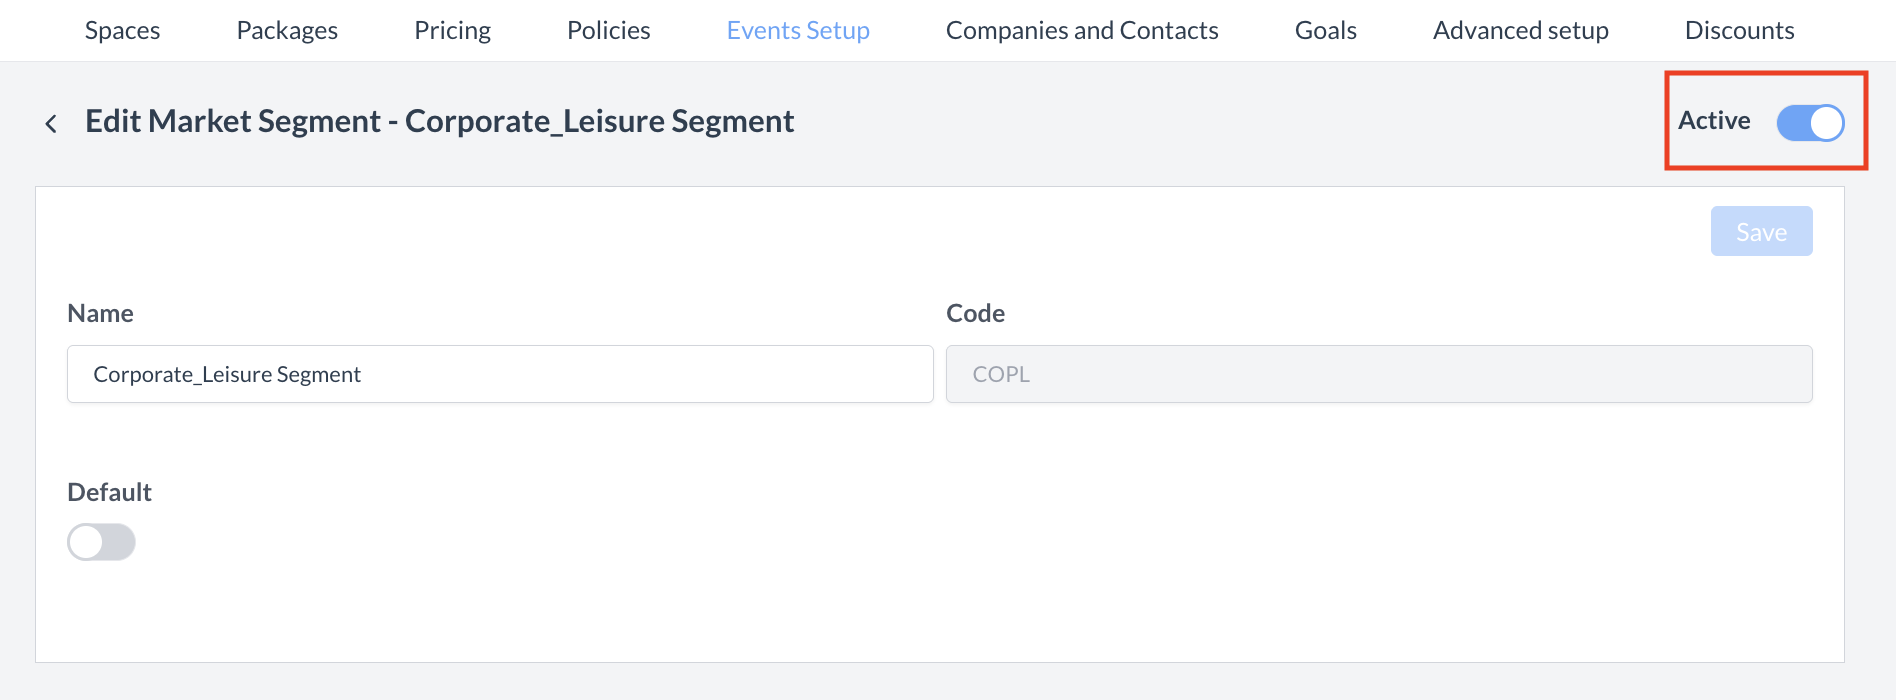Switch to the Discounts tab
The height and width of the screenshot is (700, 1896).
(1739, 30)
